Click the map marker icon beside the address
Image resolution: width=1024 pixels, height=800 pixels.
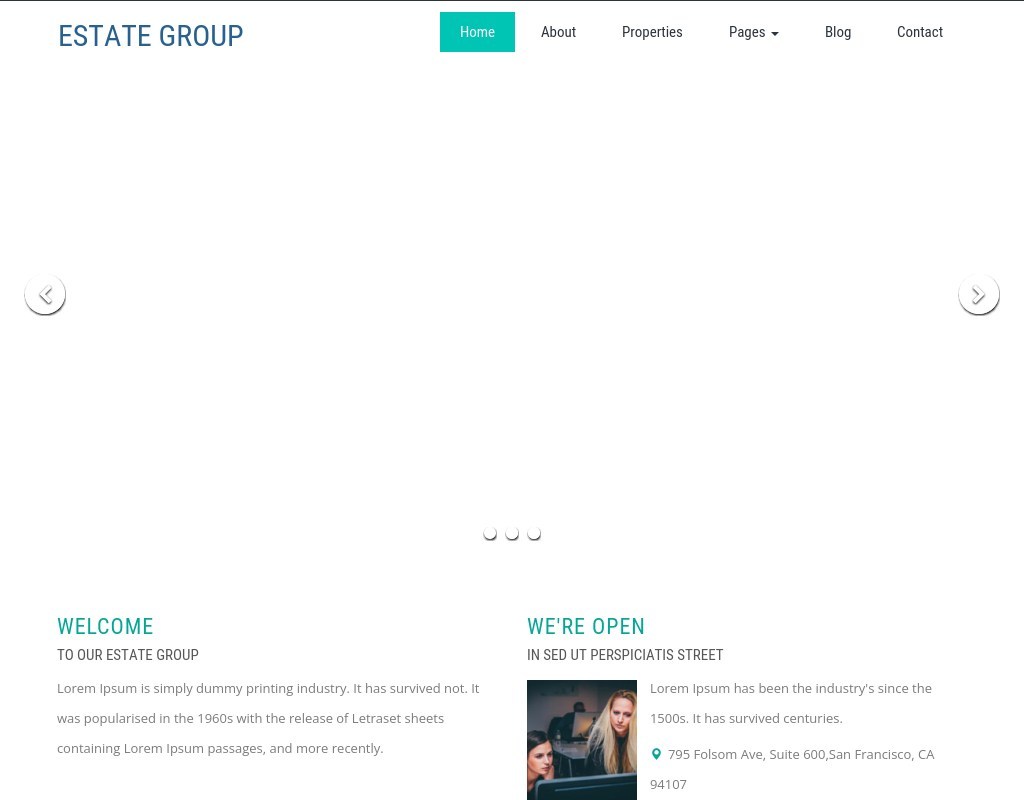coord(656,754)
